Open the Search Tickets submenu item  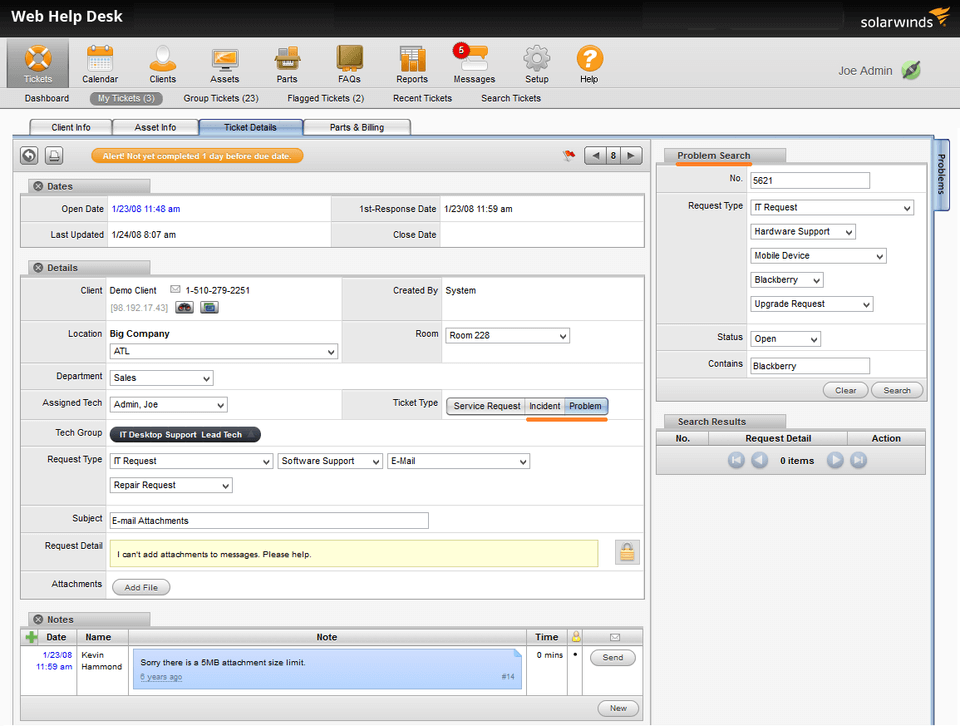(x=511, y=98)
